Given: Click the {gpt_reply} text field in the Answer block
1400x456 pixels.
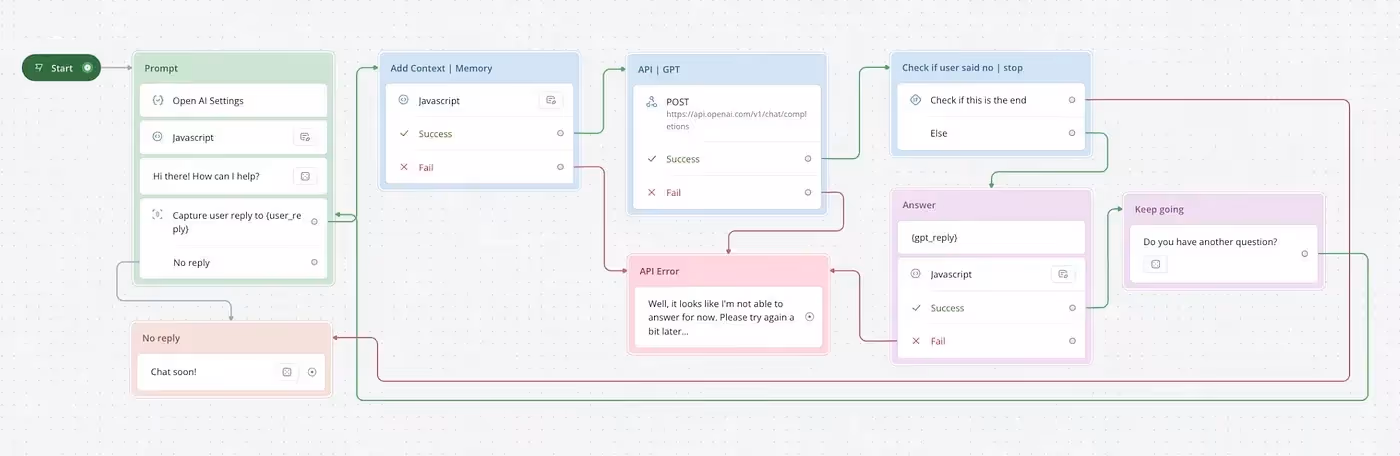Looking at the screenshot, I should pos(991,238).
